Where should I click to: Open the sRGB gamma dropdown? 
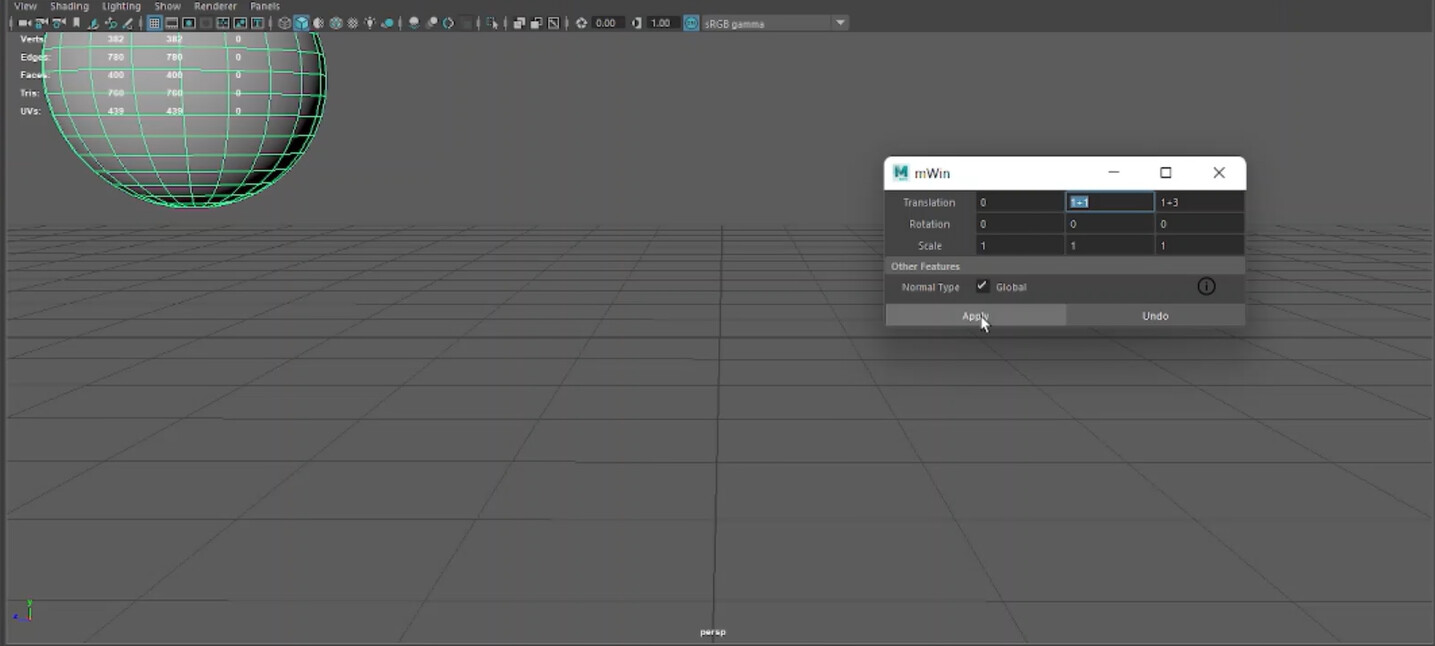[x=838, y=22]
